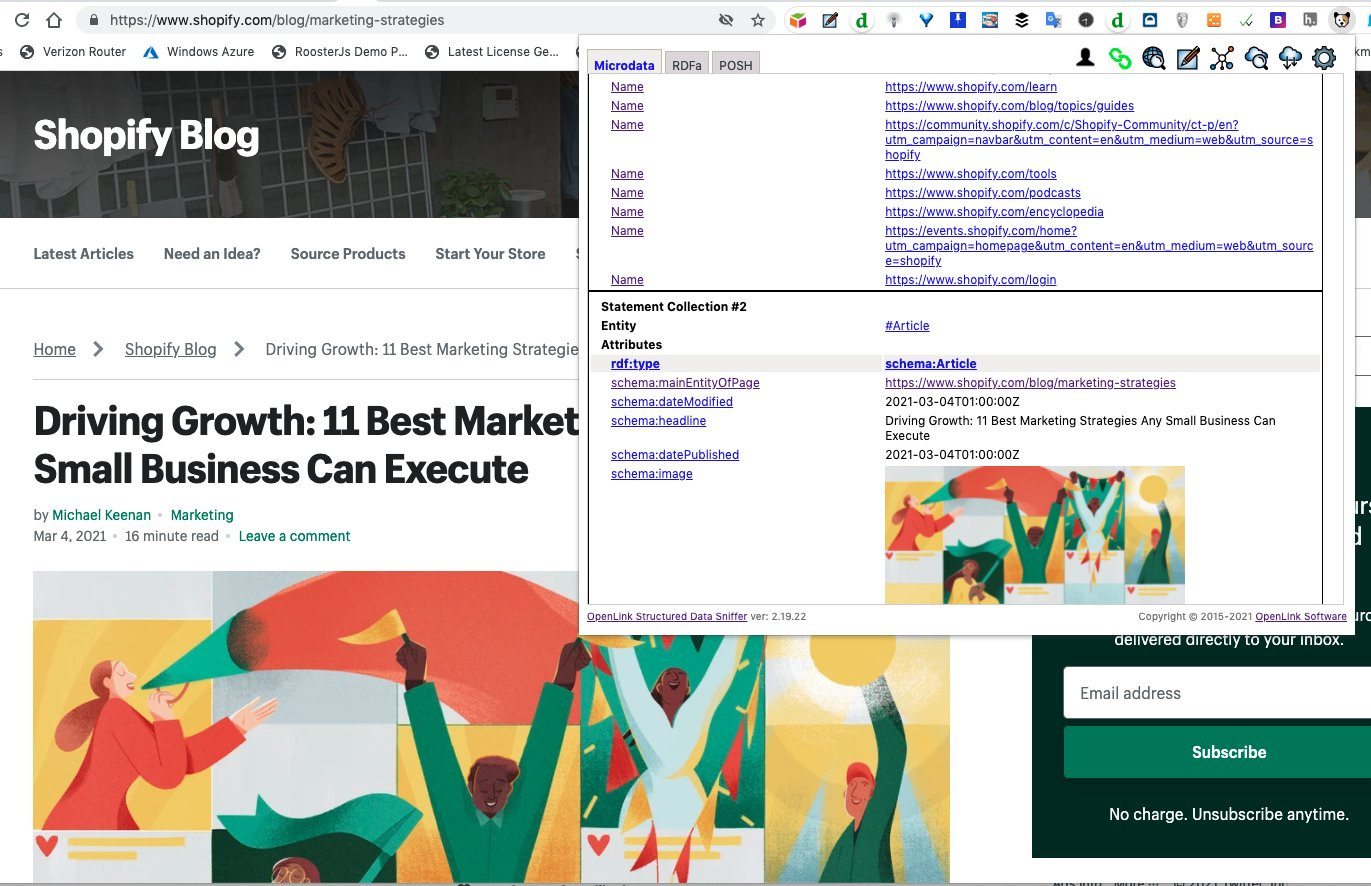Open OpenLink Structured Data Sniffer footer link
This screenshot has height=886, width=1371.
coord(667,617)
